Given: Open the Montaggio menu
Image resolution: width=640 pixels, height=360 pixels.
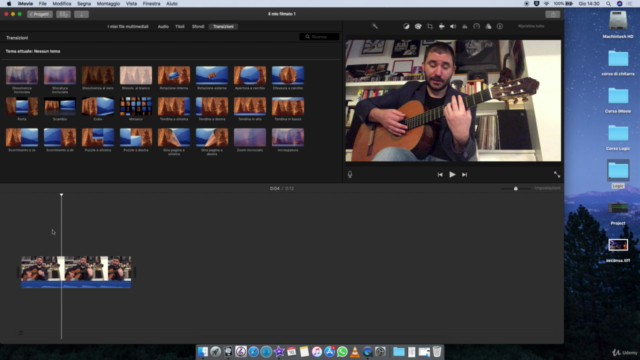Looking at the screenshot, I should click(x=108, y=4).
